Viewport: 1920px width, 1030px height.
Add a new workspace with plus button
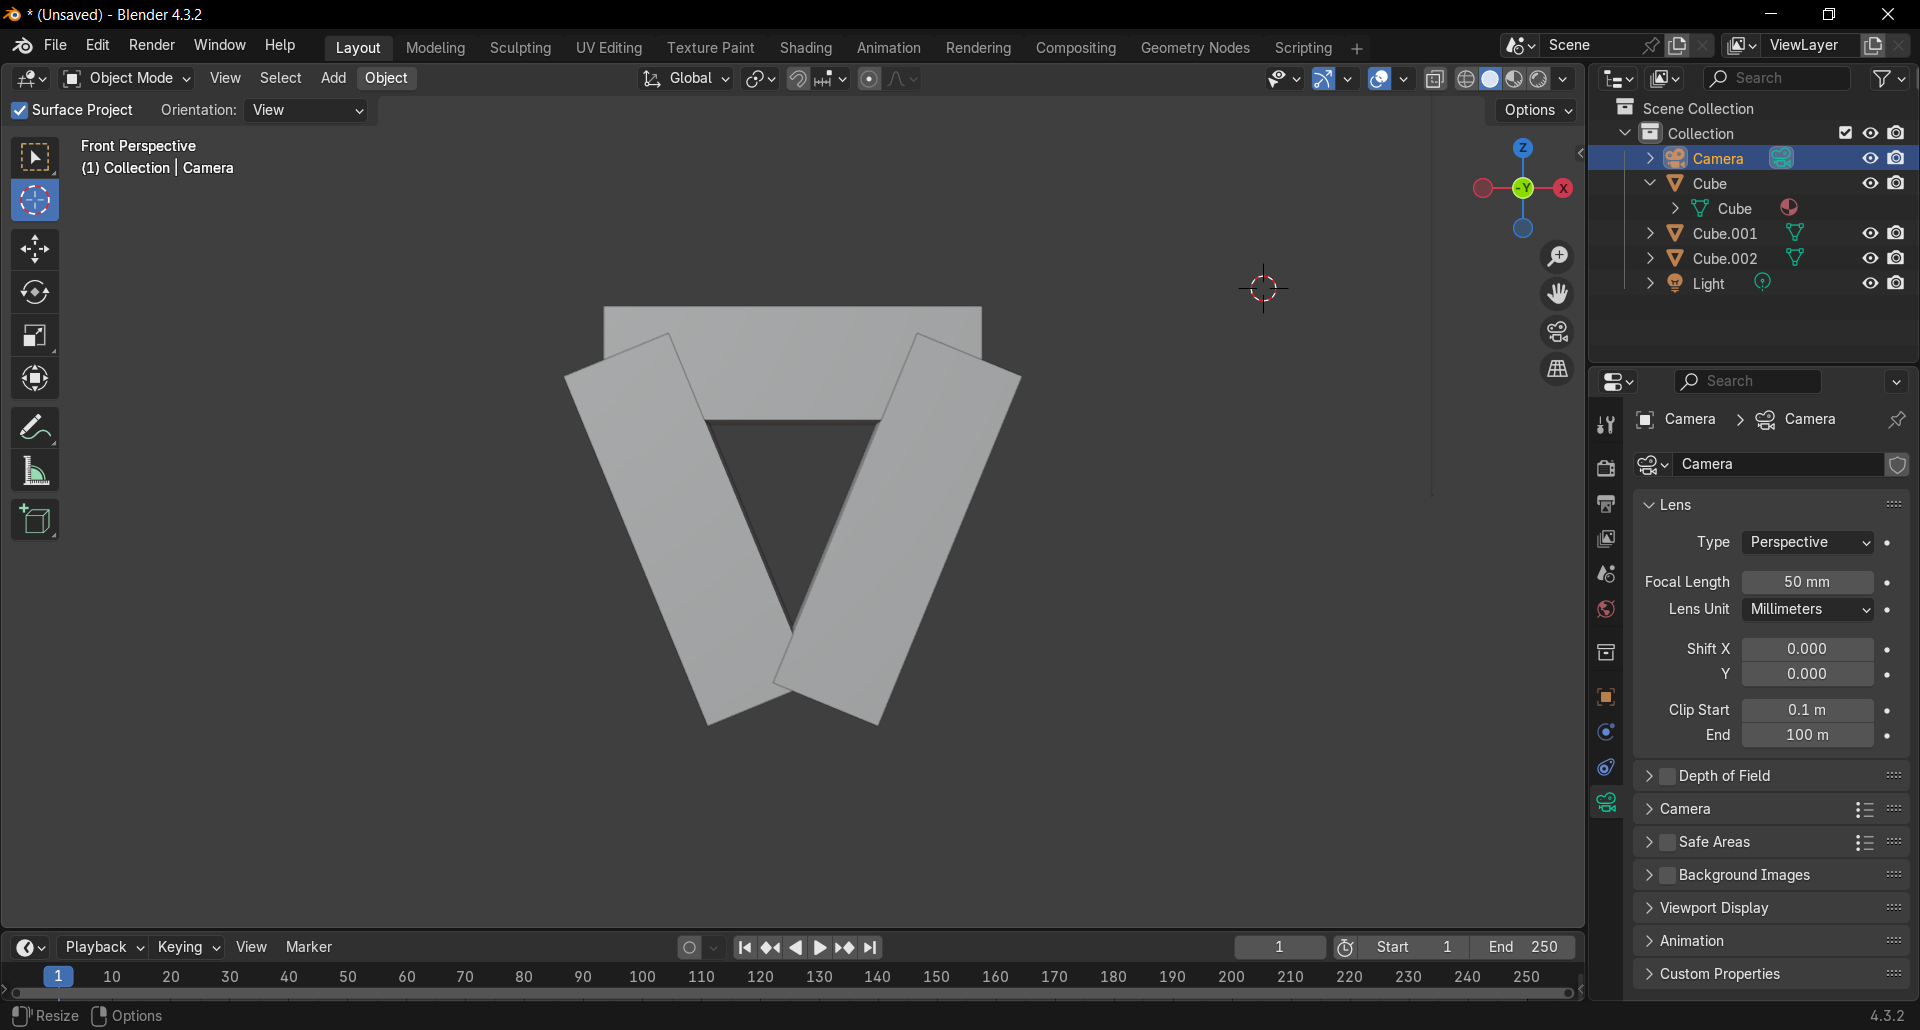click(x=1357, y=48)
